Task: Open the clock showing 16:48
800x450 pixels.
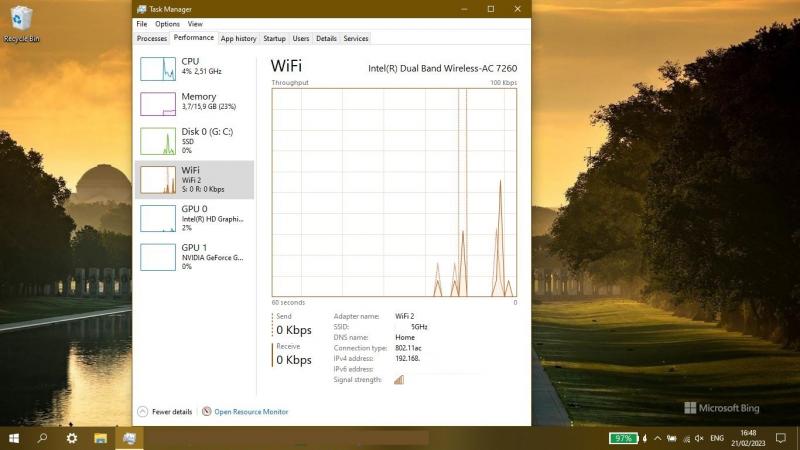Action: tap(748, 438)
